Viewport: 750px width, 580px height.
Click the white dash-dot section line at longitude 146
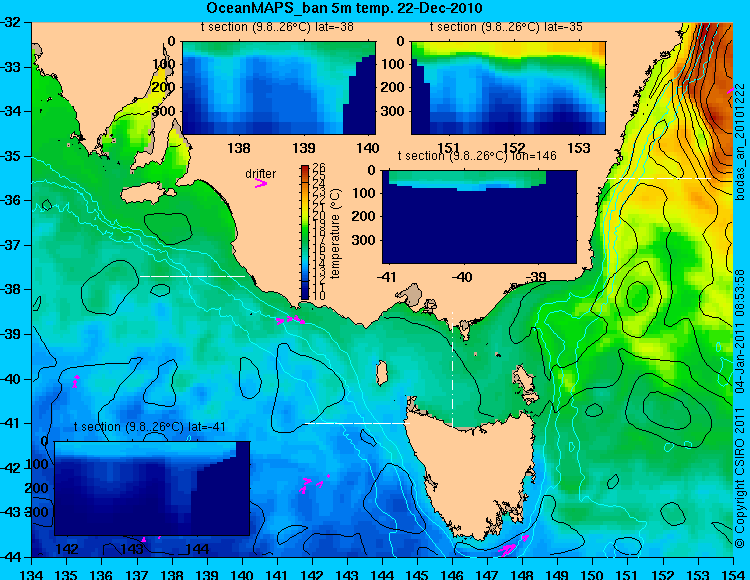coord(452,369)
